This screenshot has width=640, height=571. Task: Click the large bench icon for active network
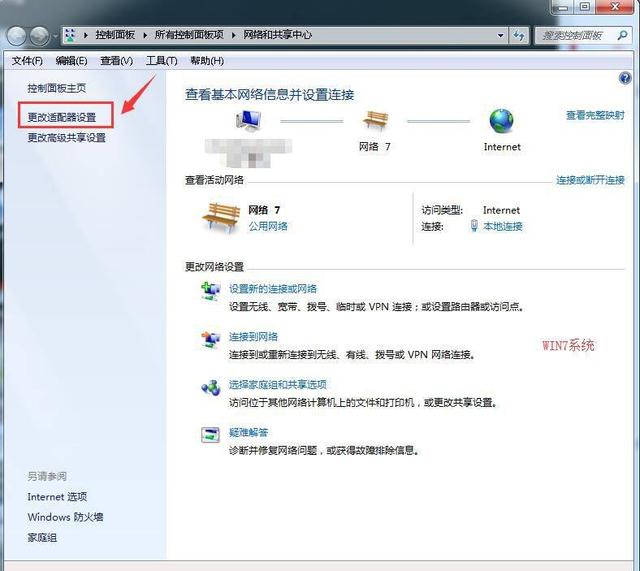pos(221,217)
